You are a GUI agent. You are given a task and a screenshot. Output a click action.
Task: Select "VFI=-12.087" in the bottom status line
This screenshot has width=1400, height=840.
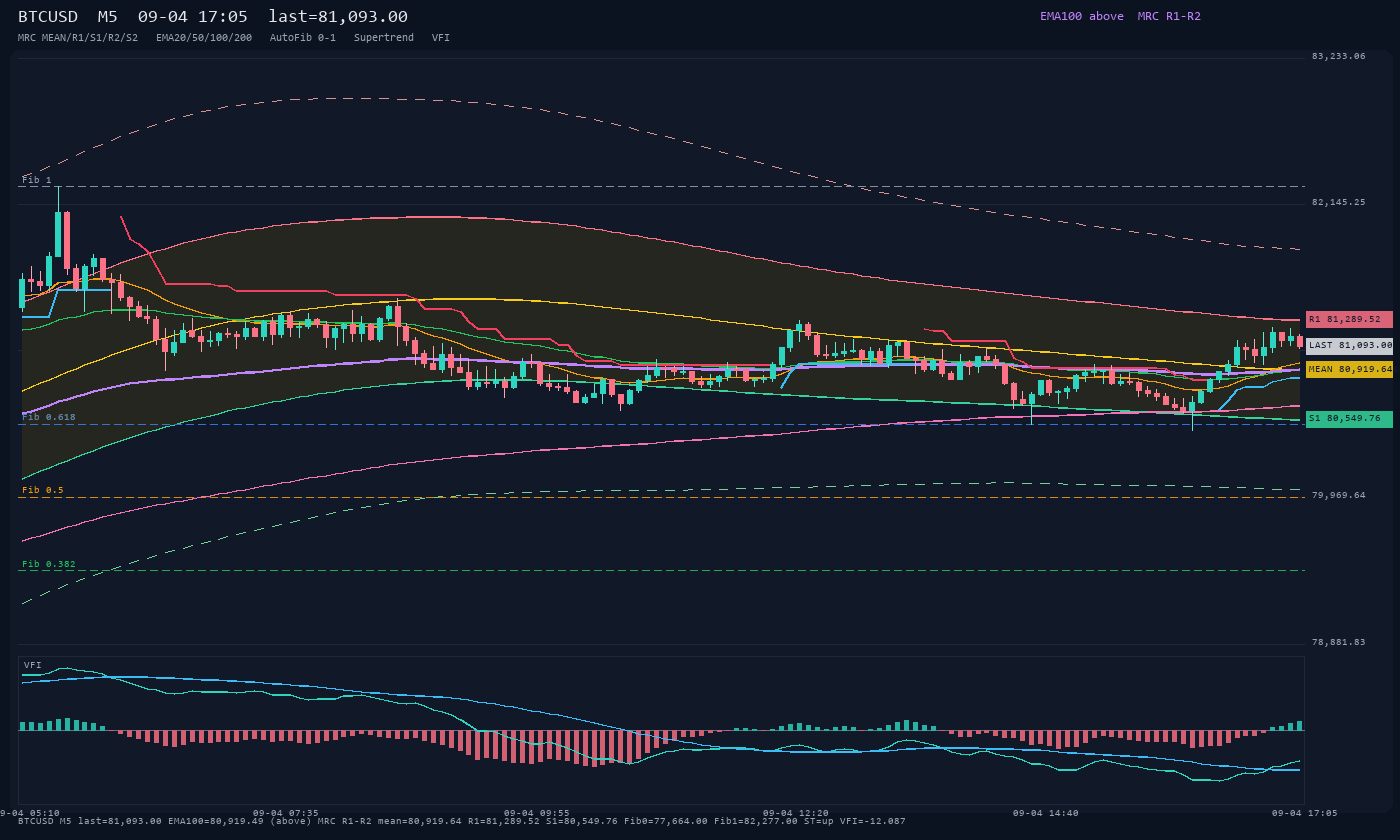click(873, 821)
